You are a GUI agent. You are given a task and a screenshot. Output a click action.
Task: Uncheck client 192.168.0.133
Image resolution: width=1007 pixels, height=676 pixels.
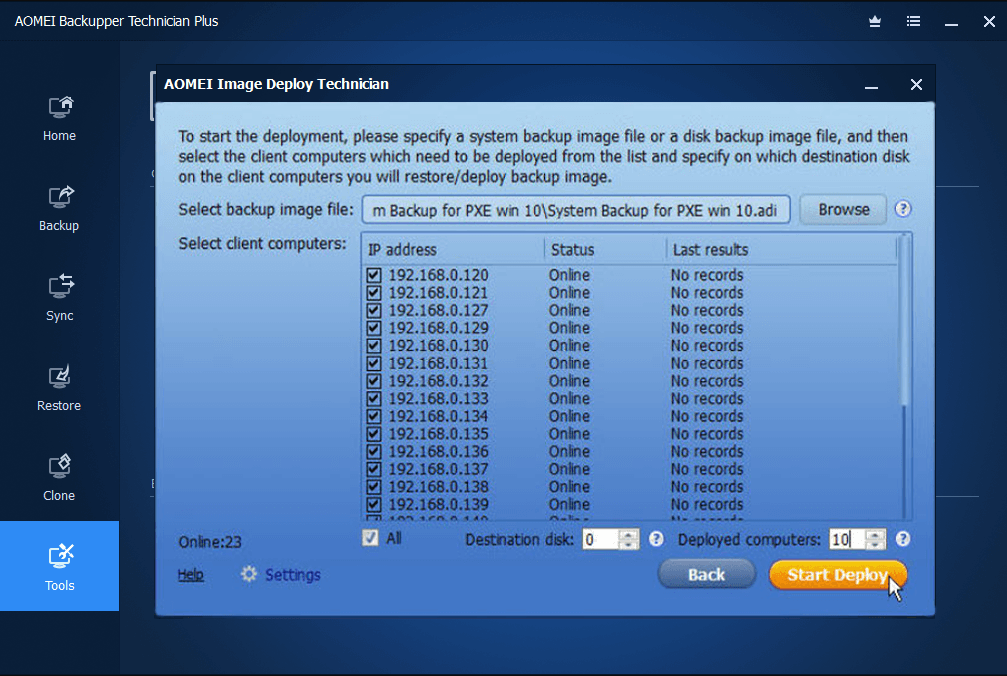click(x=374, y=399)
